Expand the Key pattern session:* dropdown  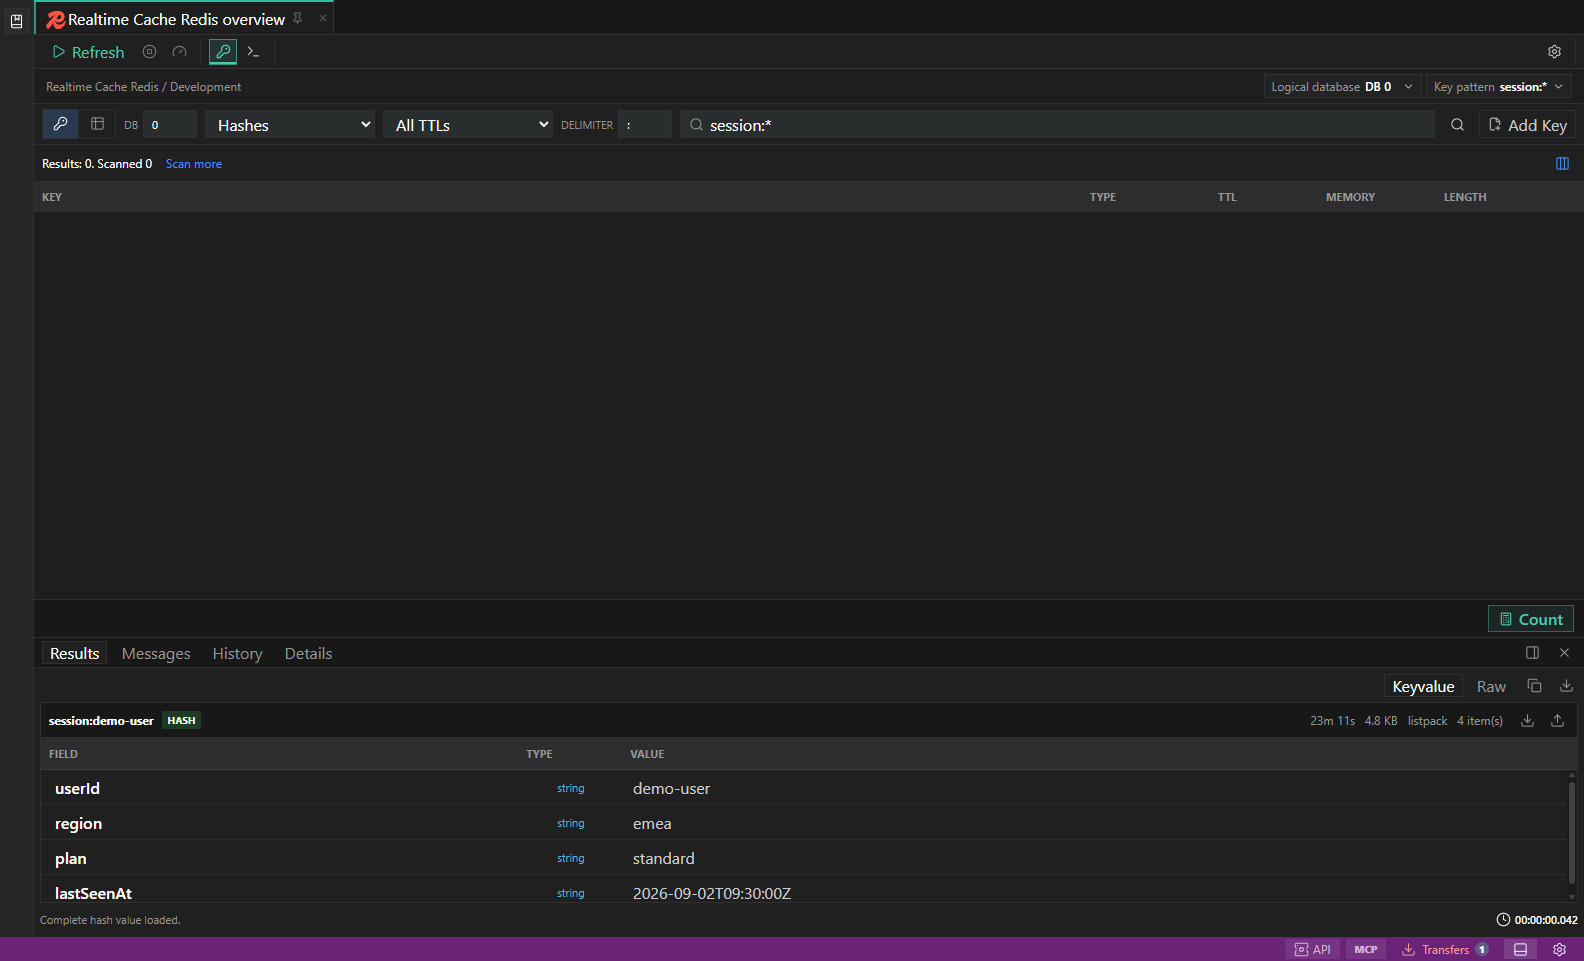pyautogui.click(x=1499, y=87)
